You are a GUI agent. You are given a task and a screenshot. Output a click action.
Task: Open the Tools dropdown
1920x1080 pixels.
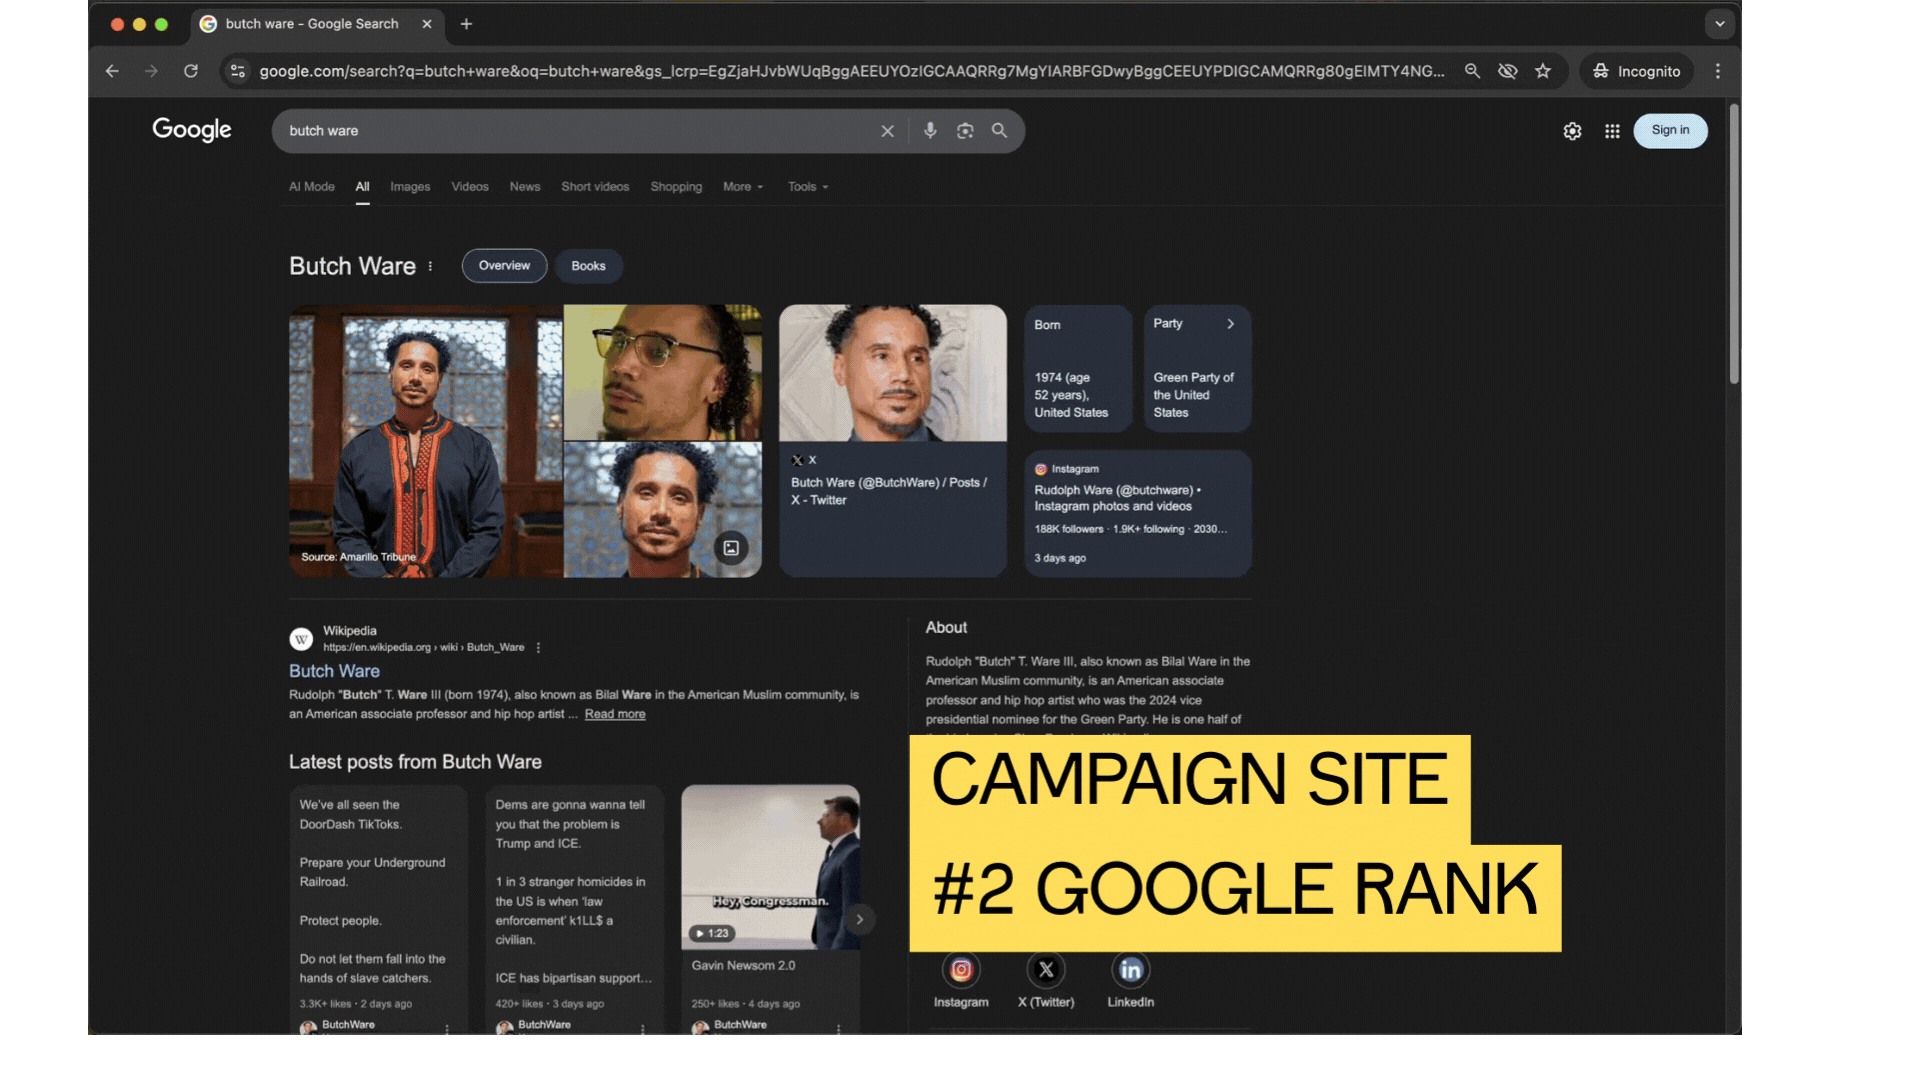(x=808, y=187)
